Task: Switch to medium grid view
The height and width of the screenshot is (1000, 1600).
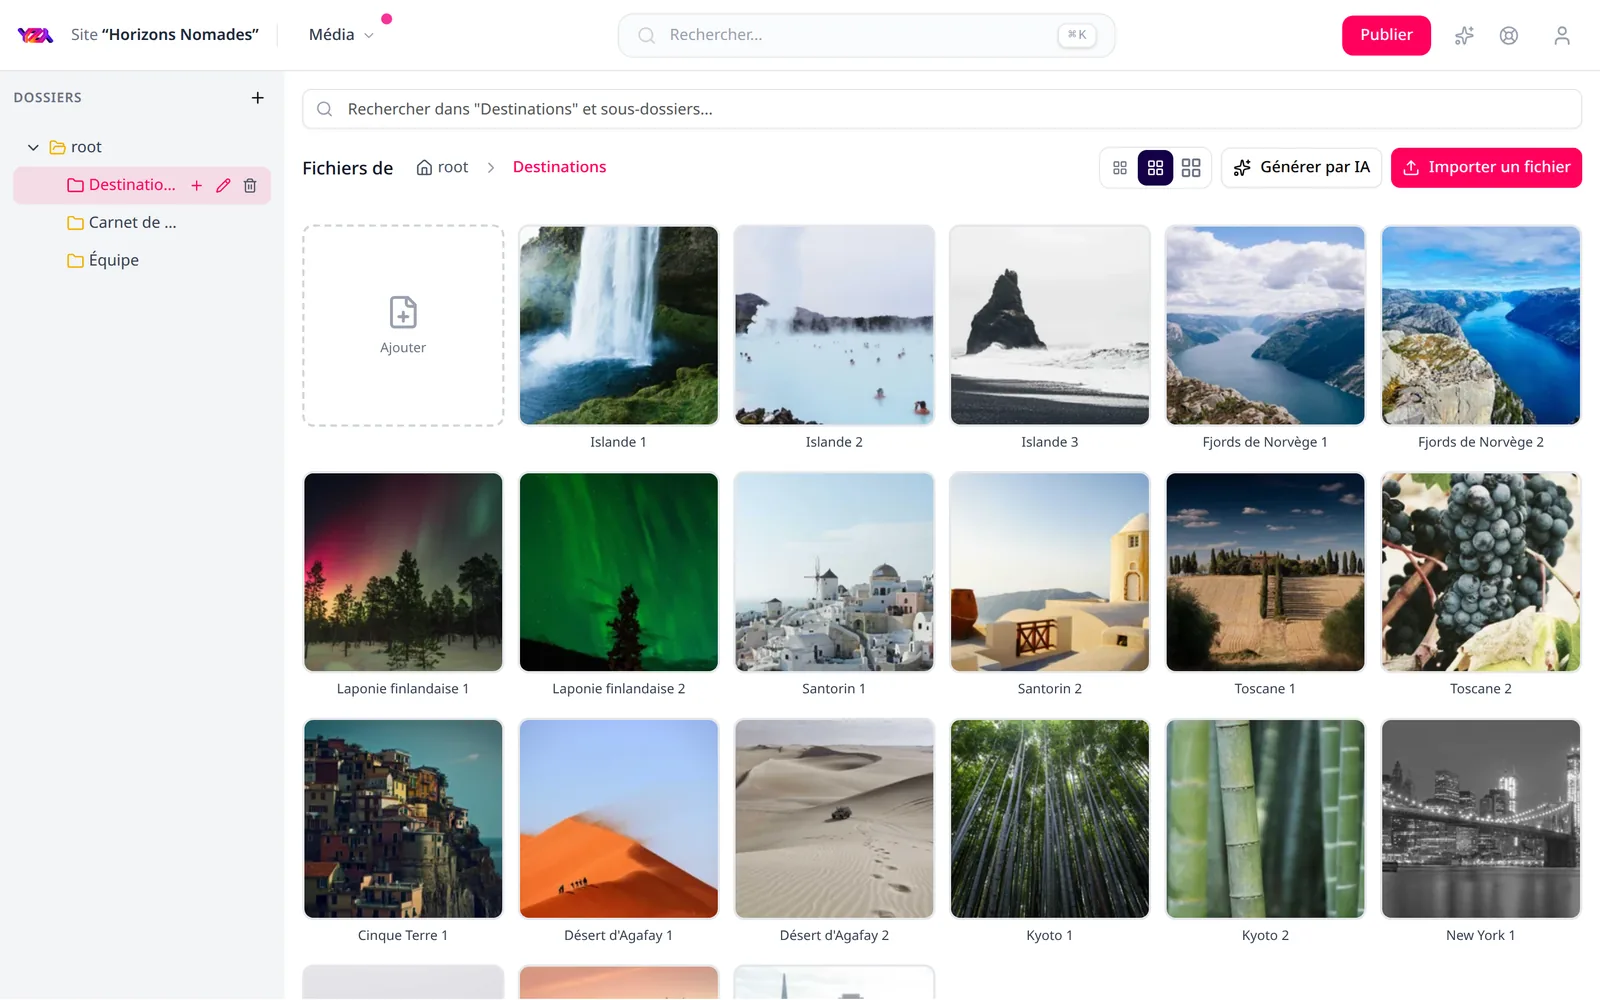Action: (1155, 168)
